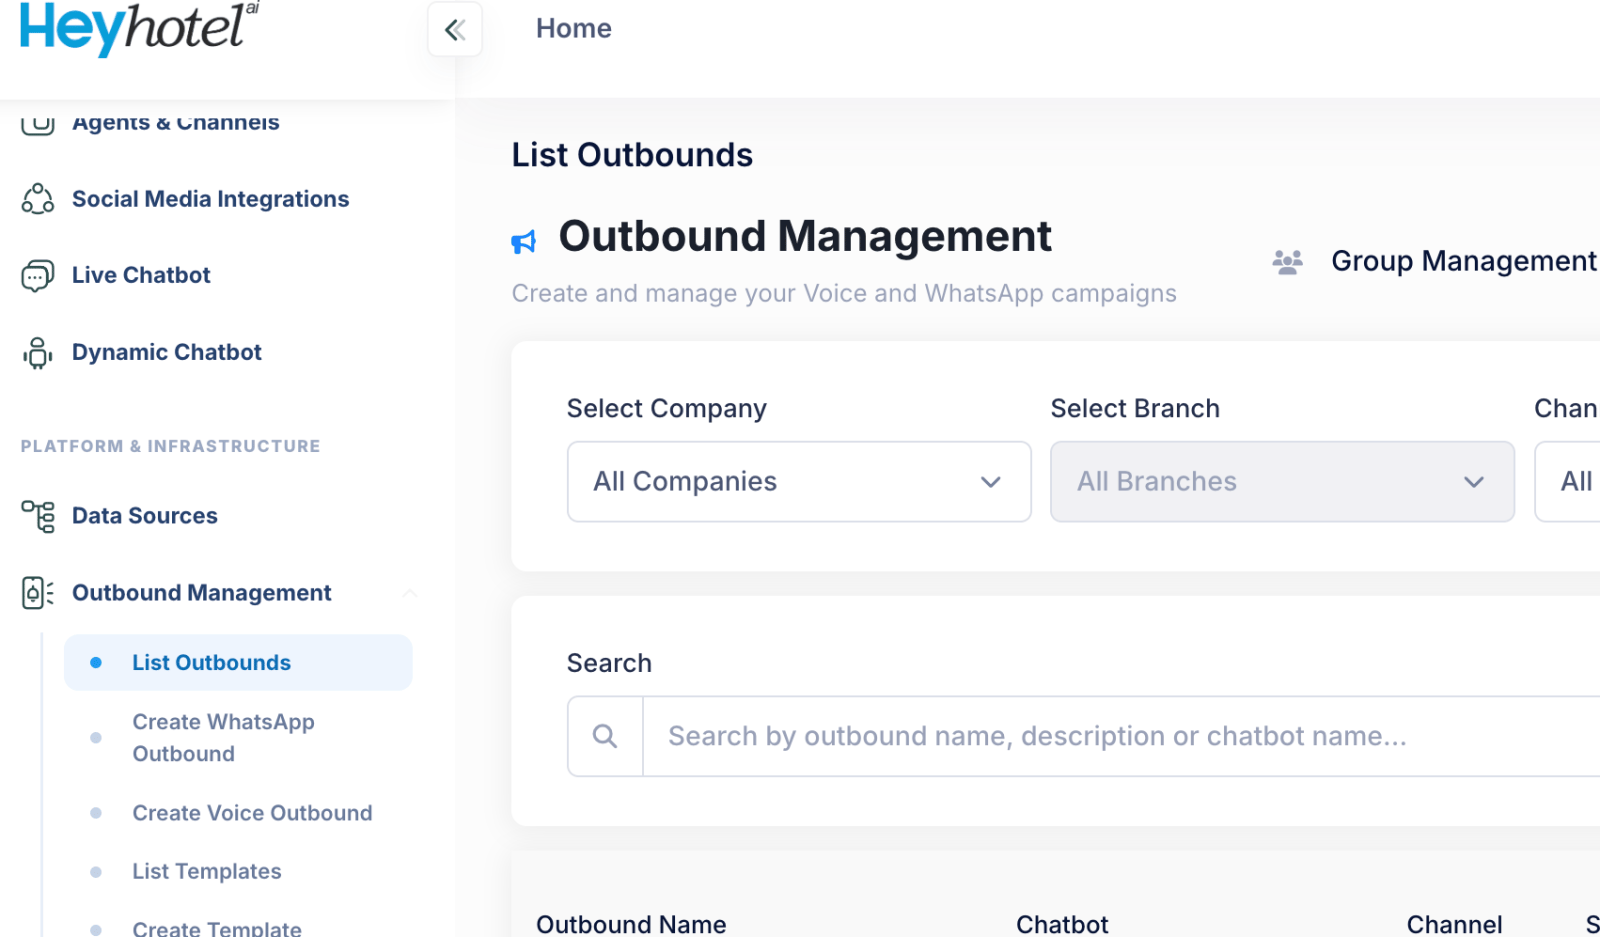Click the Chatbot column header
The height and width of the screenshot is (937, 1600).
pyautogui.click(x=1062, y=924)
